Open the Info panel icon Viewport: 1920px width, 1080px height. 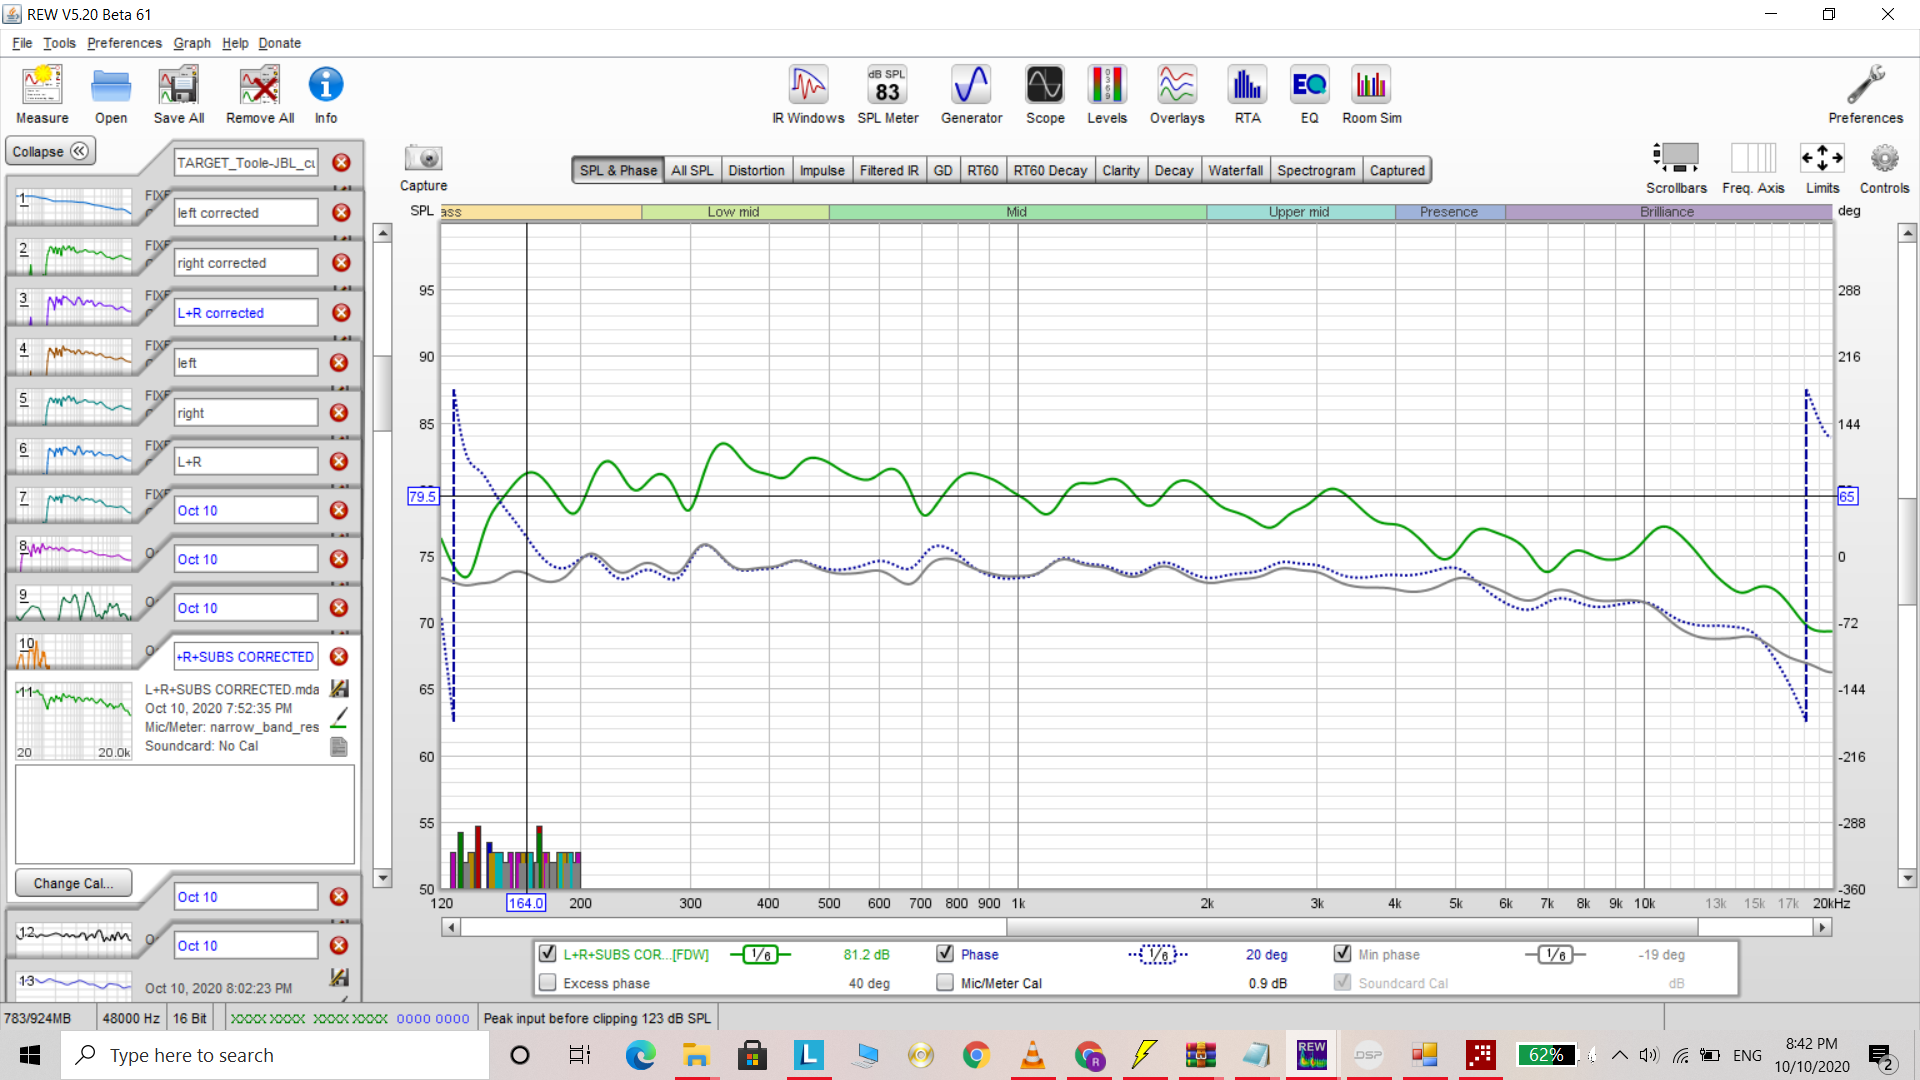click(326, 95)
